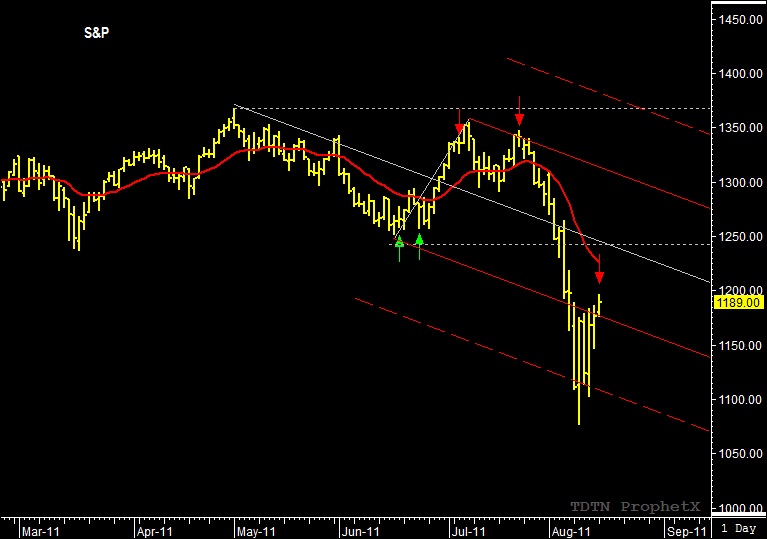Click the 1150.00 price axis label
Viewport: 767px width, 539px height.
[740, 346]
